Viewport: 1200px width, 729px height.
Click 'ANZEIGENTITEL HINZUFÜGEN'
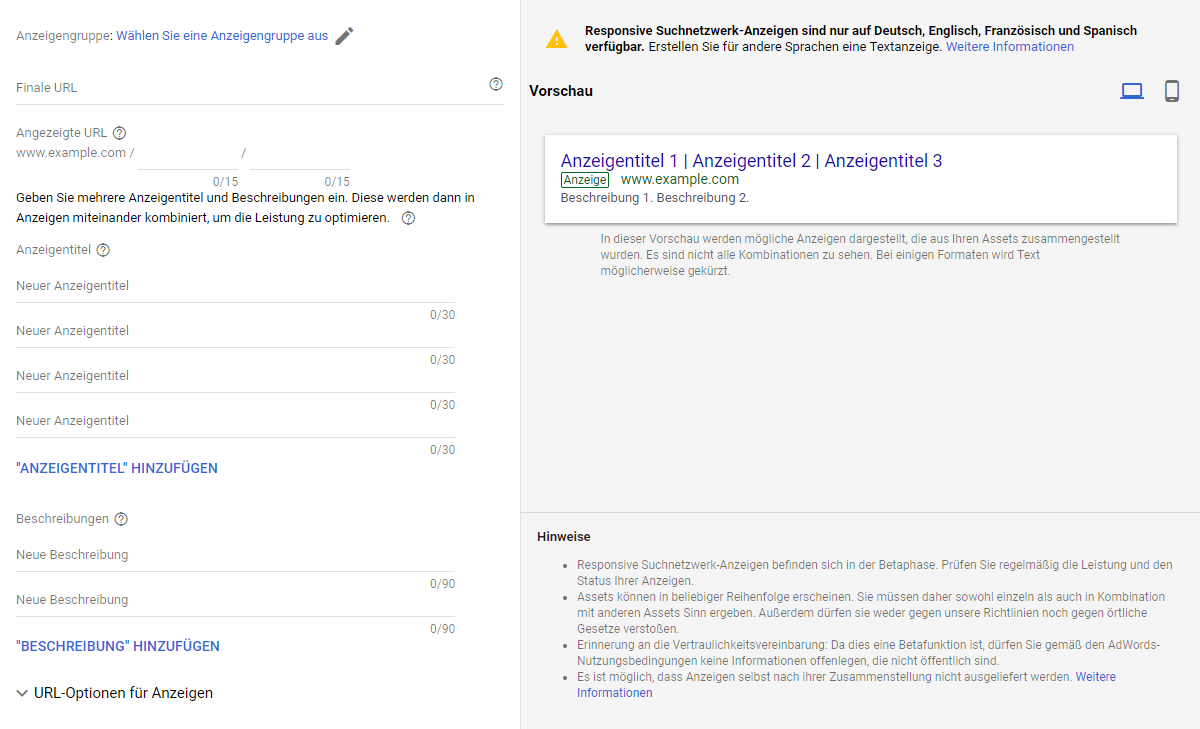coord(117,466)
